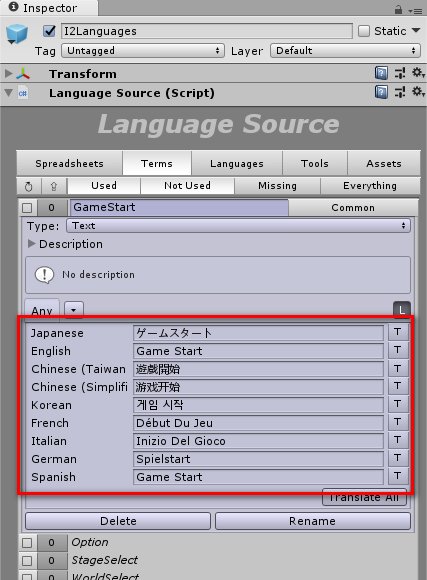Click the T button for Chinese (Simplified)
Viewport: 427px width, 580px height.
(x=398, y=386)
